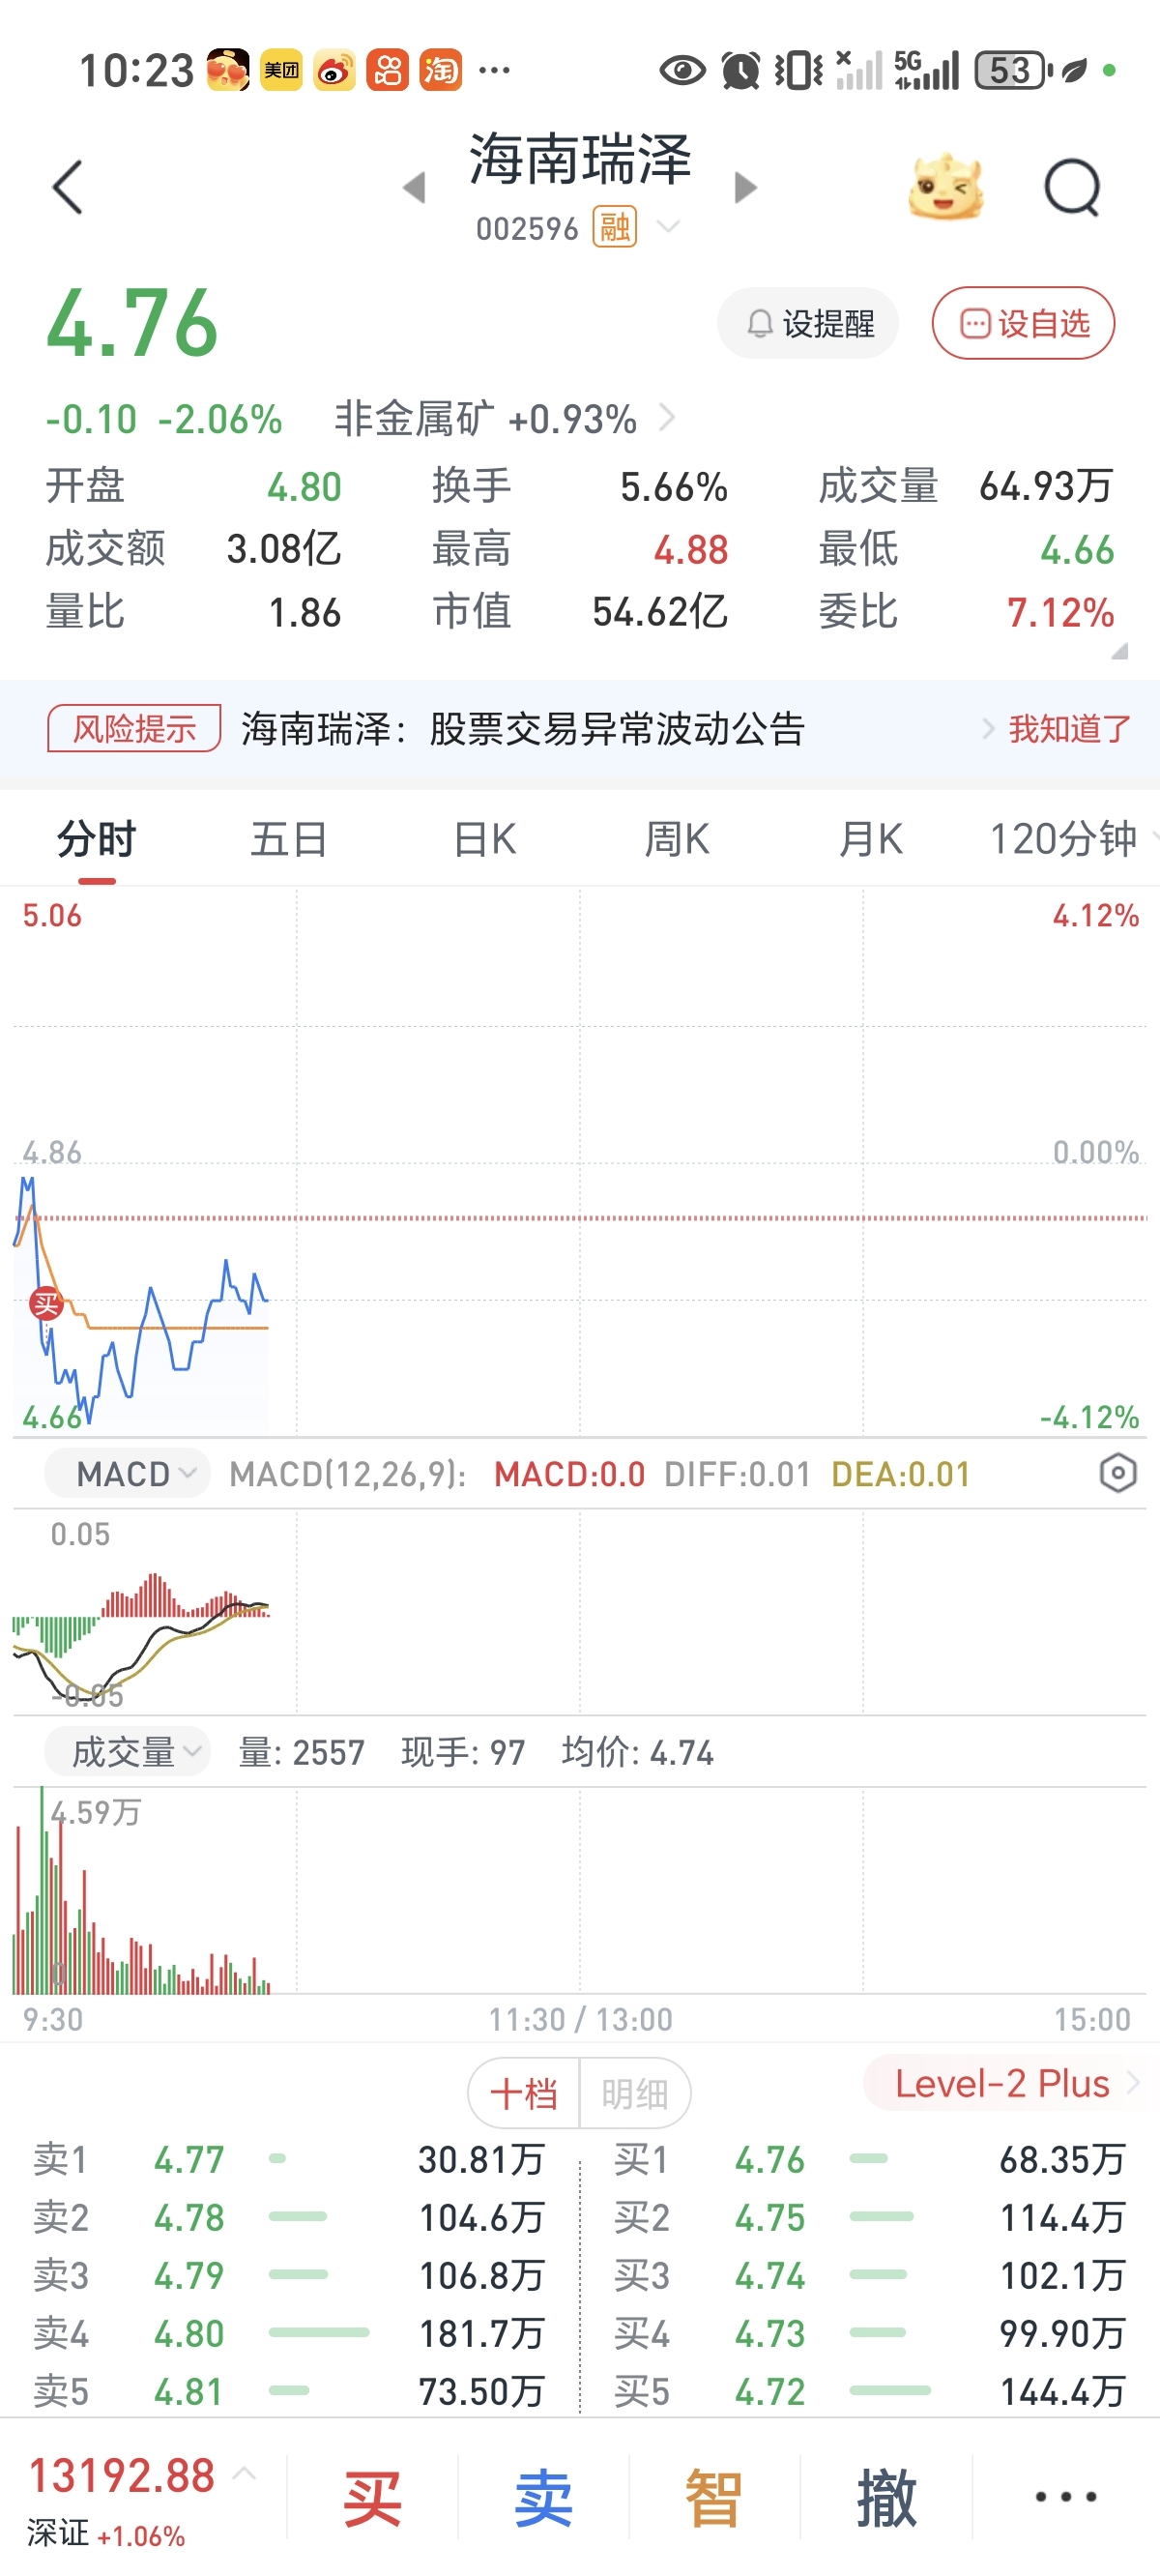Viewport: 1160px width, 2576px height.
Task: Open Level-2 Plus upgrade link
Action: tap(1003, 2084)
